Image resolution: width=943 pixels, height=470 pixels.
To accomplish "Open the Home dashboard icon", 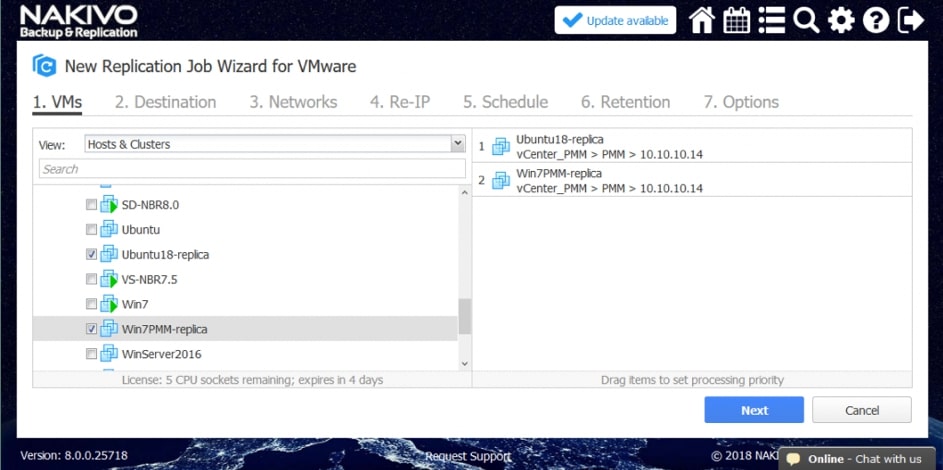I will (x=702, y=20).
